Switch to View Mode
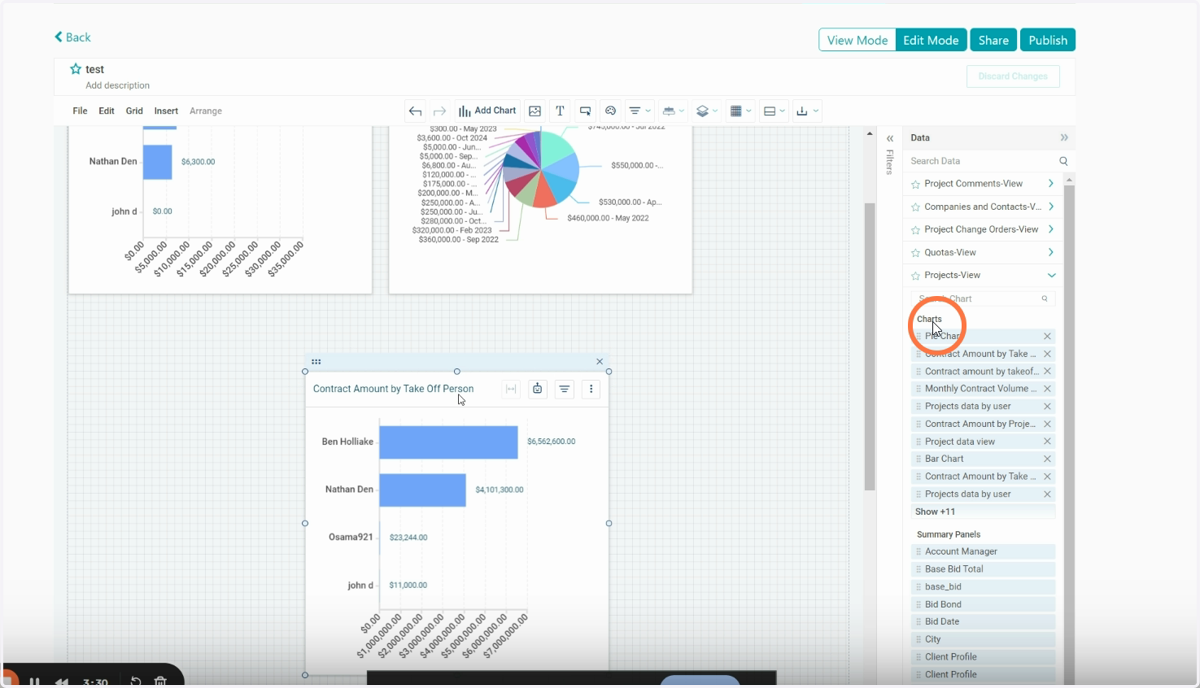Screen dimensions: 1200x688 [857, 40]
